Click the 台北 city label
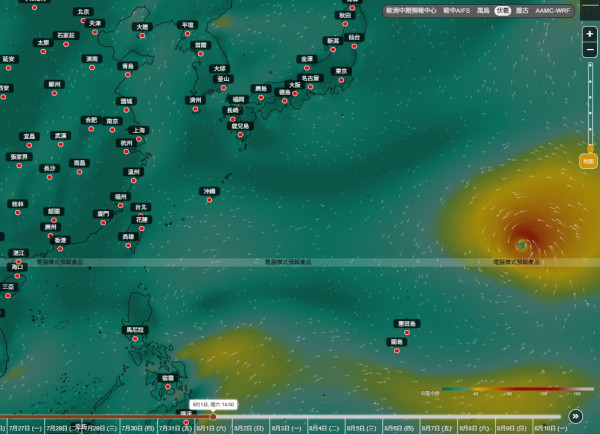 [x=141, y=207]
